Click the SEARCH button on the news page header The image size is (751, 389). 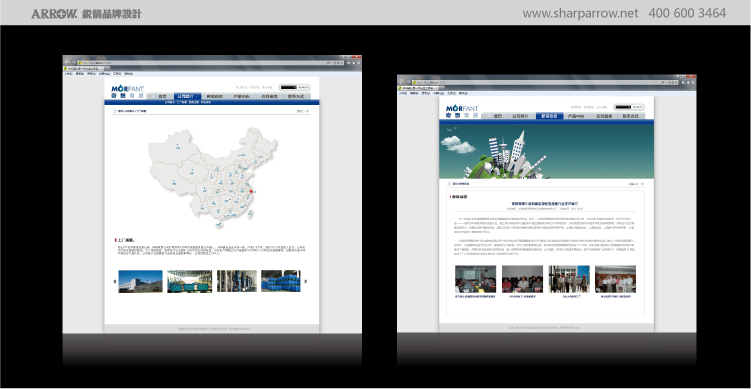coord(637,107)
